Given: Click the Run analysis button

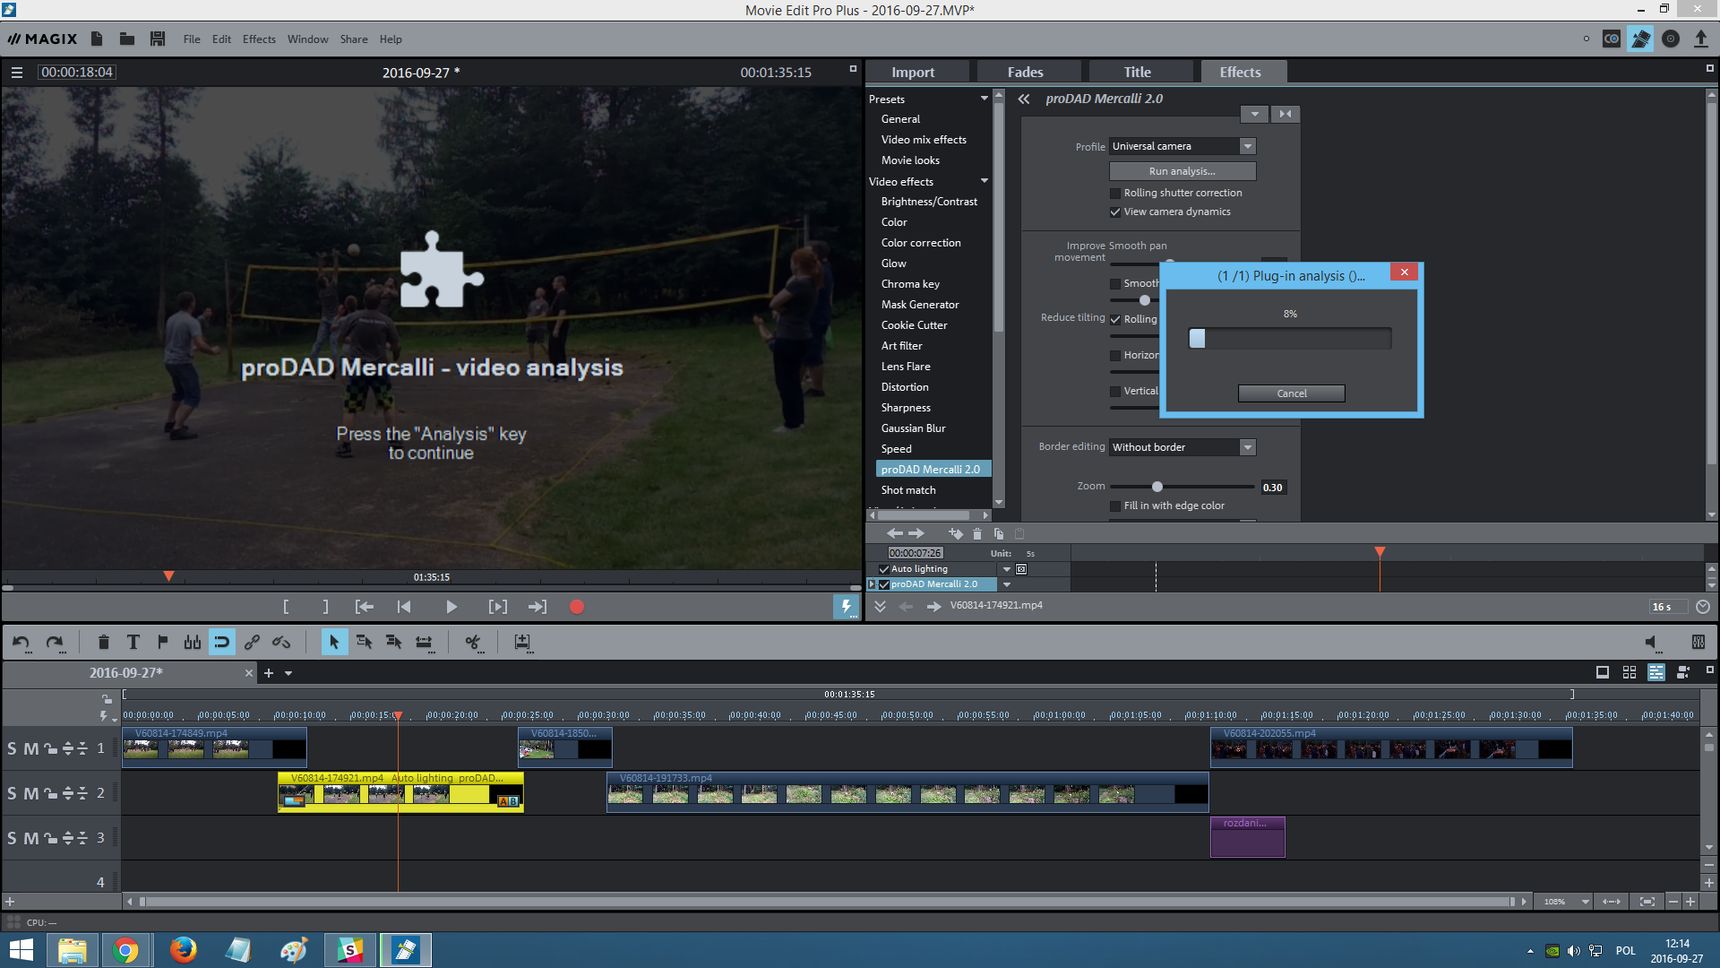Looking at the screenshot, I should pos(1182,171).
